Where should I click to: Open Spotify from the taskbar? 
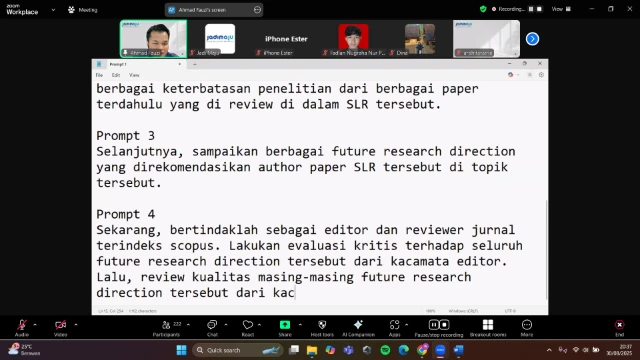click(385, 350)
